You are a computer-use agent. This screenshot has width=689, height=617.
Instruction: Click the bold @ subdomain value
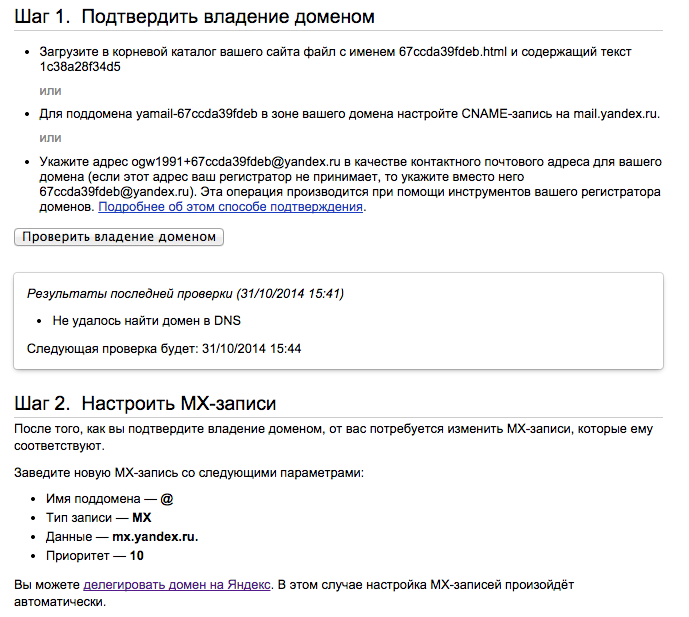coord(167,499)
